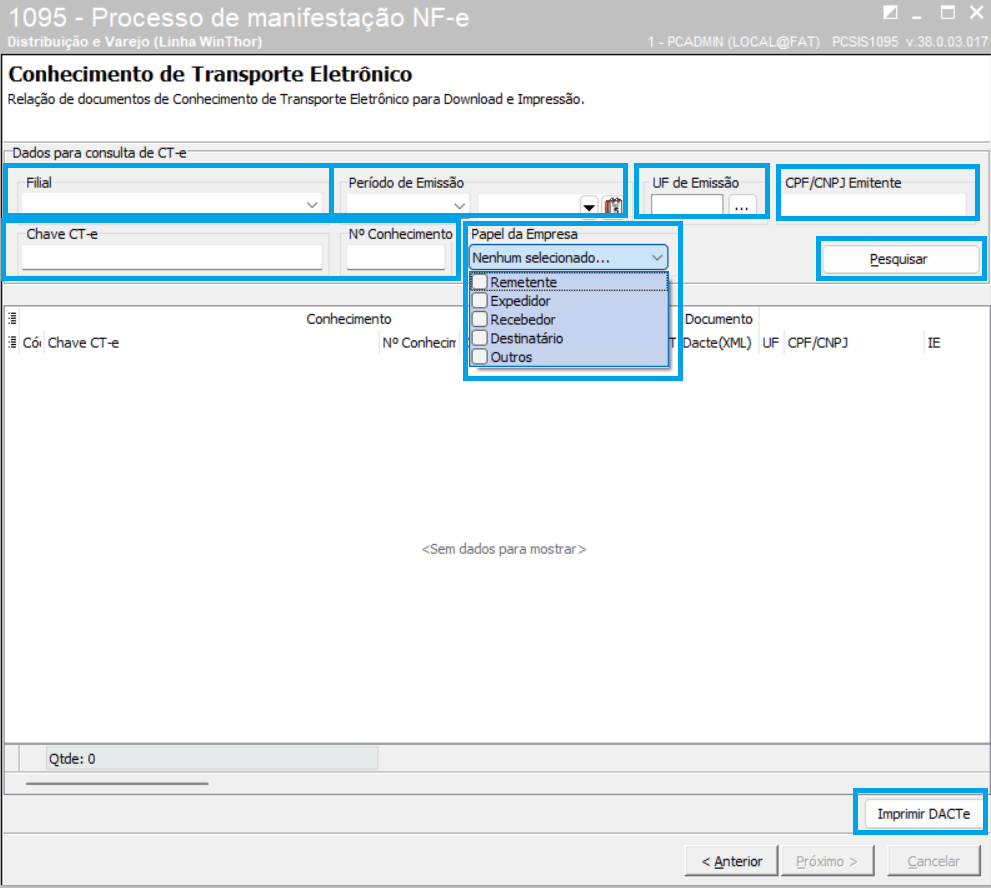Viewport: 991px width, 888px height.
Task: Click the Dacte(XML) column header
Action: click(x=717, y=343)
